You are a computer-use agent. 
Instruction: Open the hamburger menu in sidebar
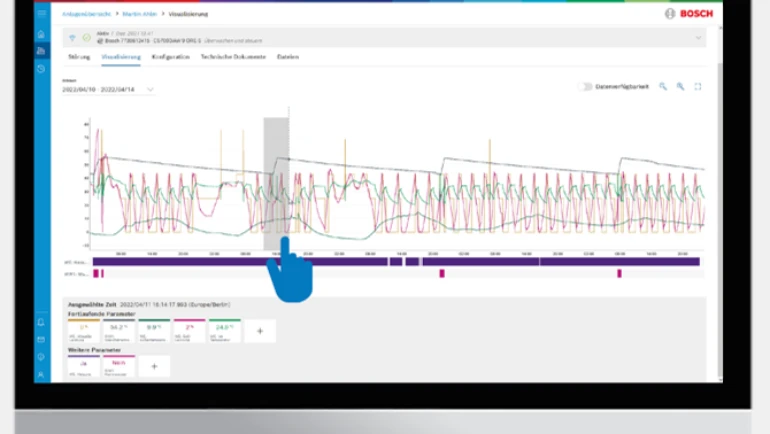(41, 14)
